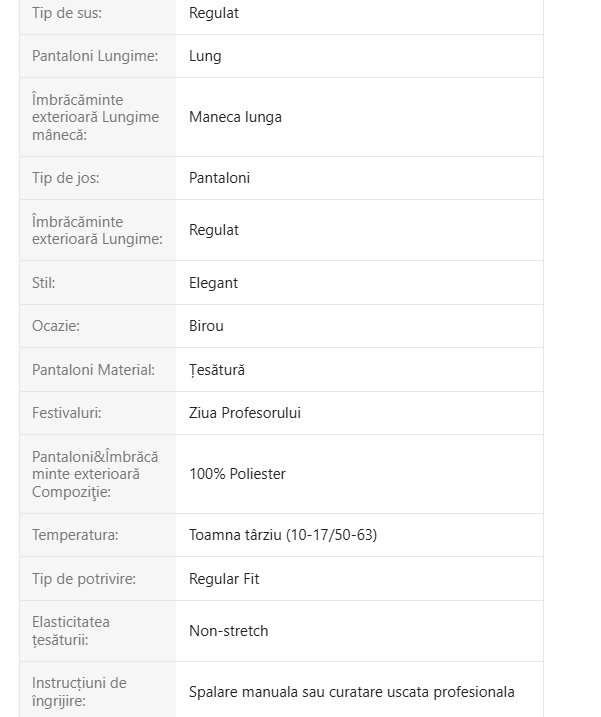Select the "Ziua Profesorului" value text
The height and width of the screenshot is (717, 601).
pyautogui.click(x=244, y=413)
